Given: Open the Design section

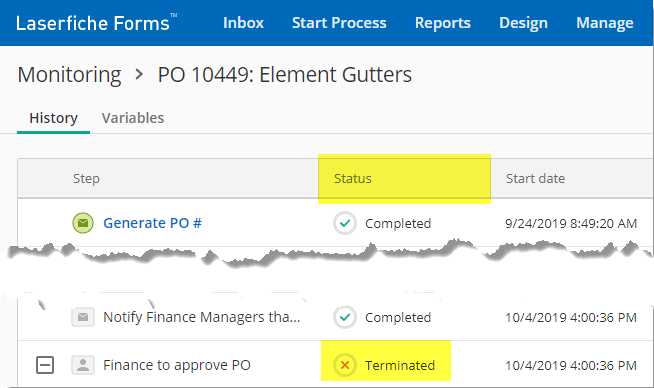Looking at the screenshot, I should click(523, 23).
